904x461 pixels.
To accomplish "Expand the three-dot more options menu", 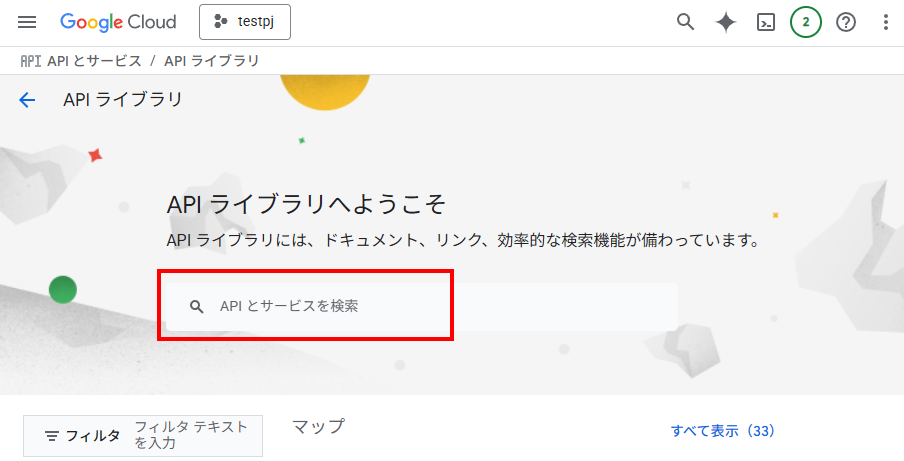I will 885,22.
